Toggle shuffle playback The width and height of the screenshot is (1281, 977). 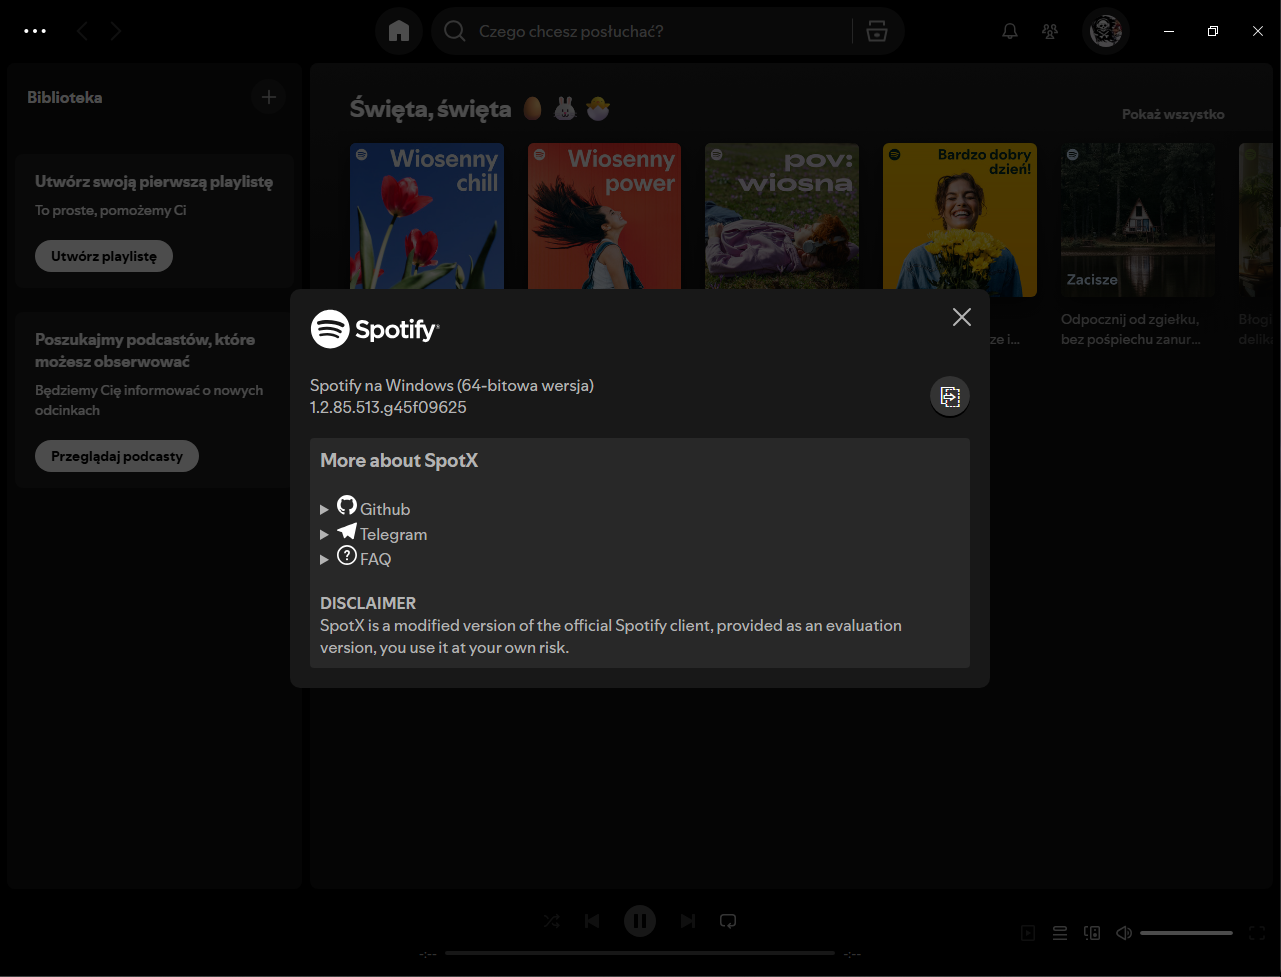(552, 921)
